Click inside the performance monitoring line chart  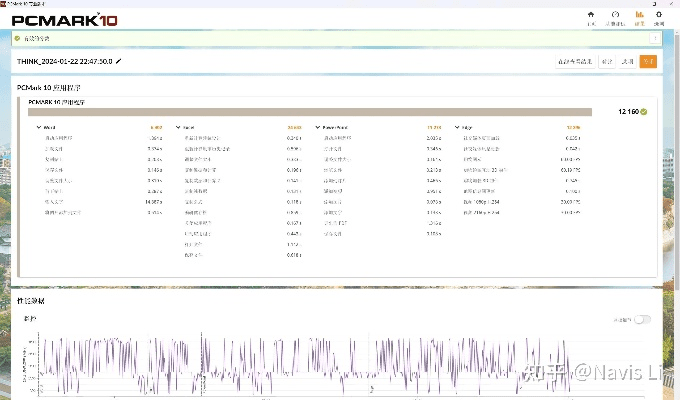tap(300, 362)
